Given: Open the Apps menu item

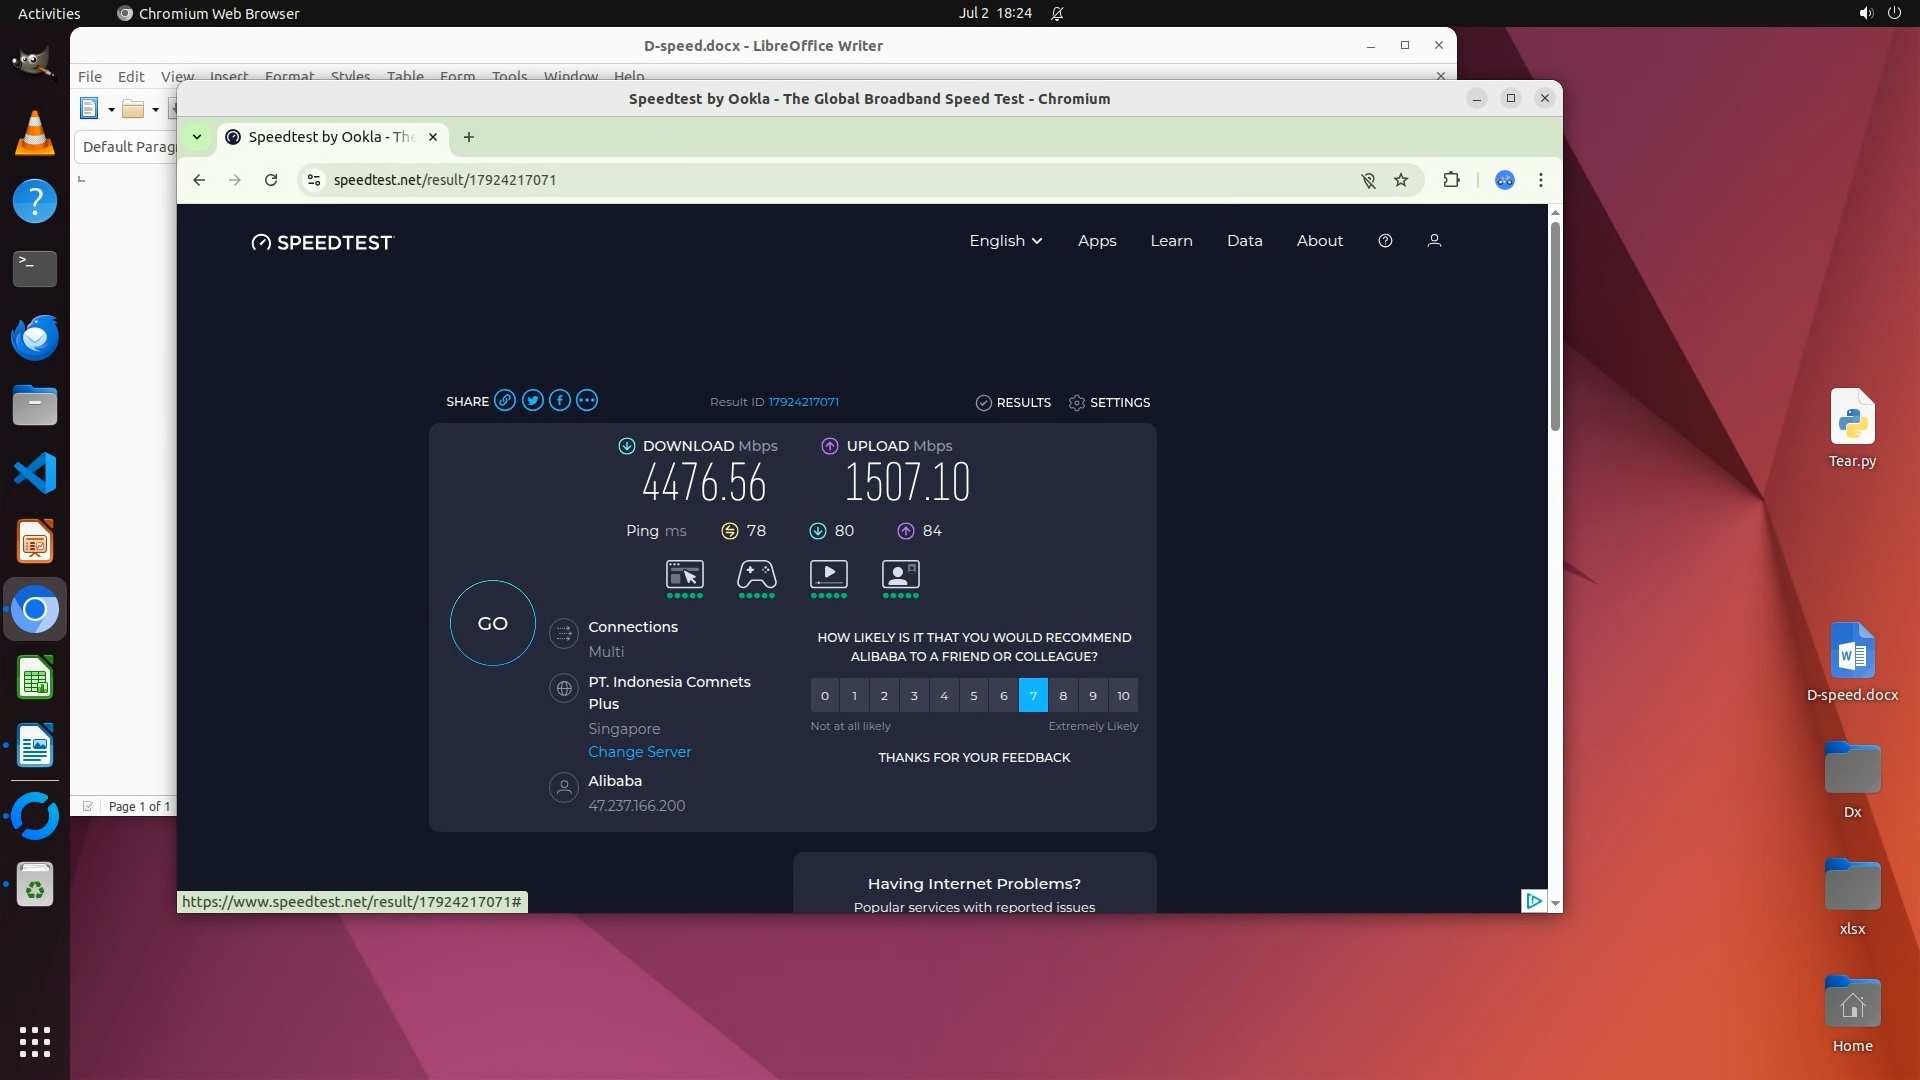Looking at the screenshot, I should [1097, 241].
